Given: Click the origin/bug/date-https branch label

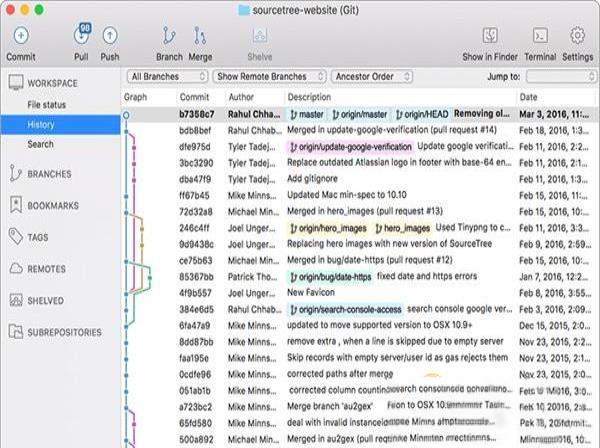Looking at the screenshot, I should tap(331, 277).
